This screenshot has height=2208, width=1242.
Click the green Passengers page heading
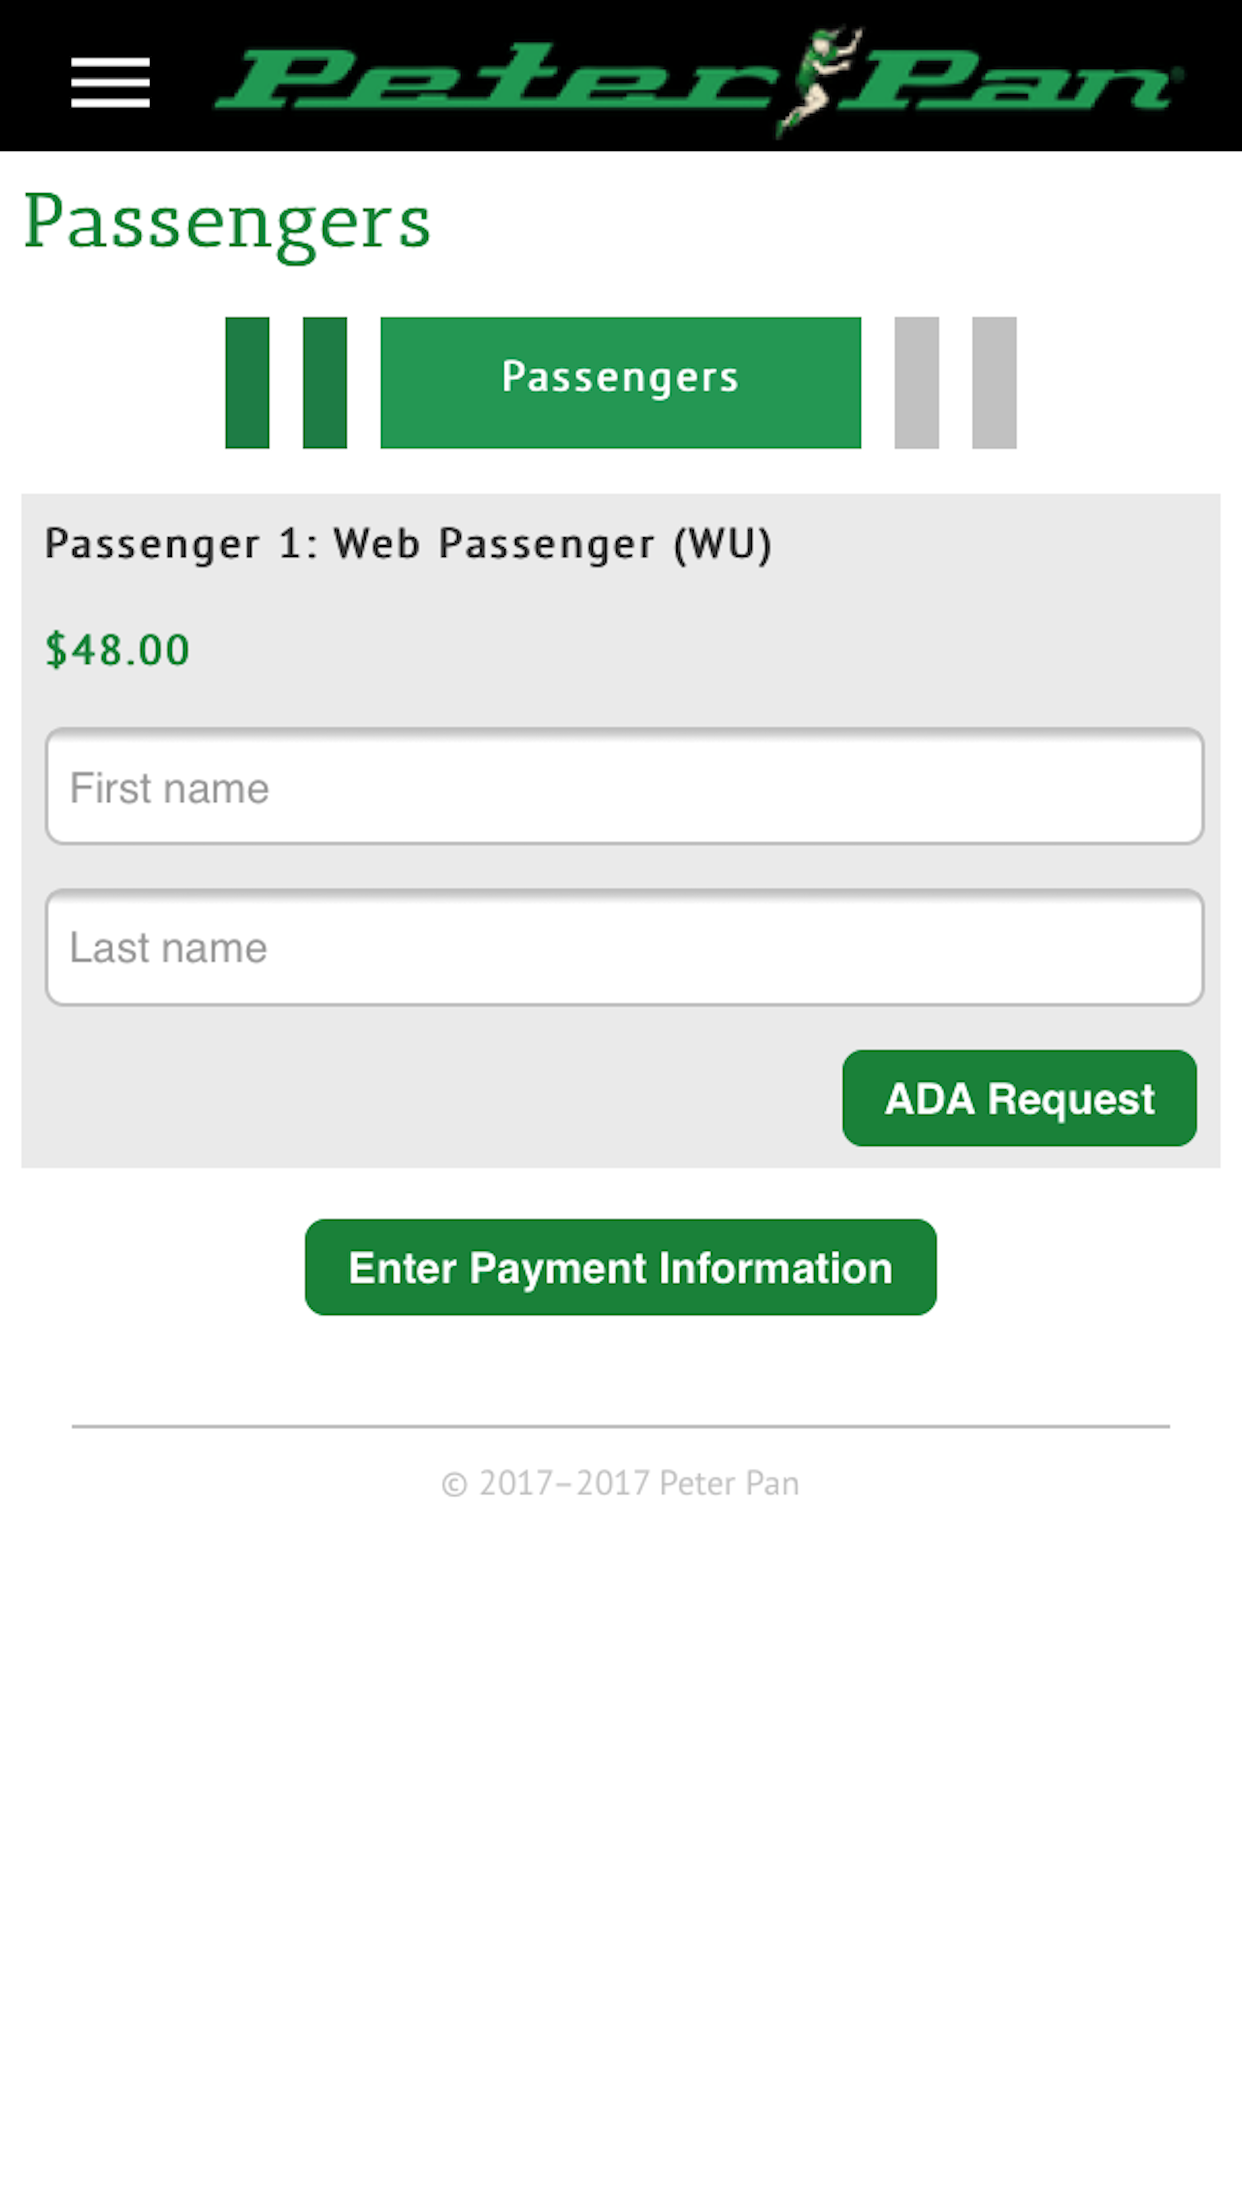tap(228, 224)
